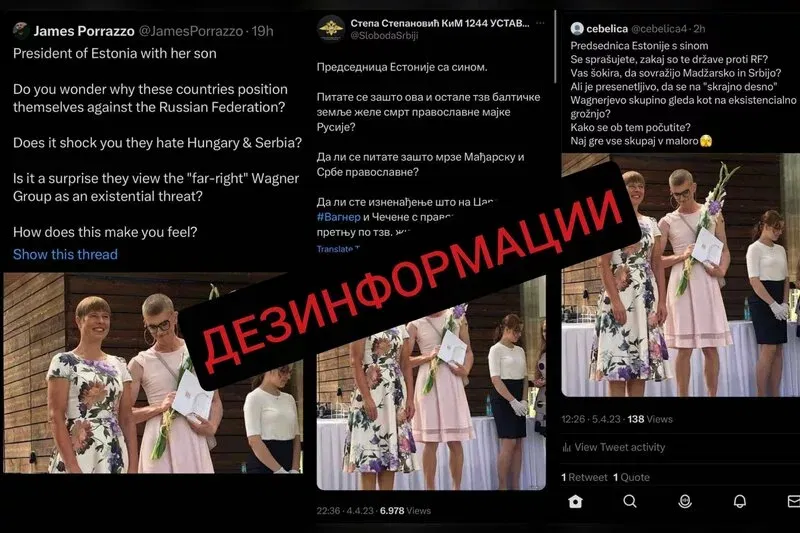Click the bar chart icon beside View Tweet activity
The width and height of the screenshot is (800, 533).
coord(566,447)
